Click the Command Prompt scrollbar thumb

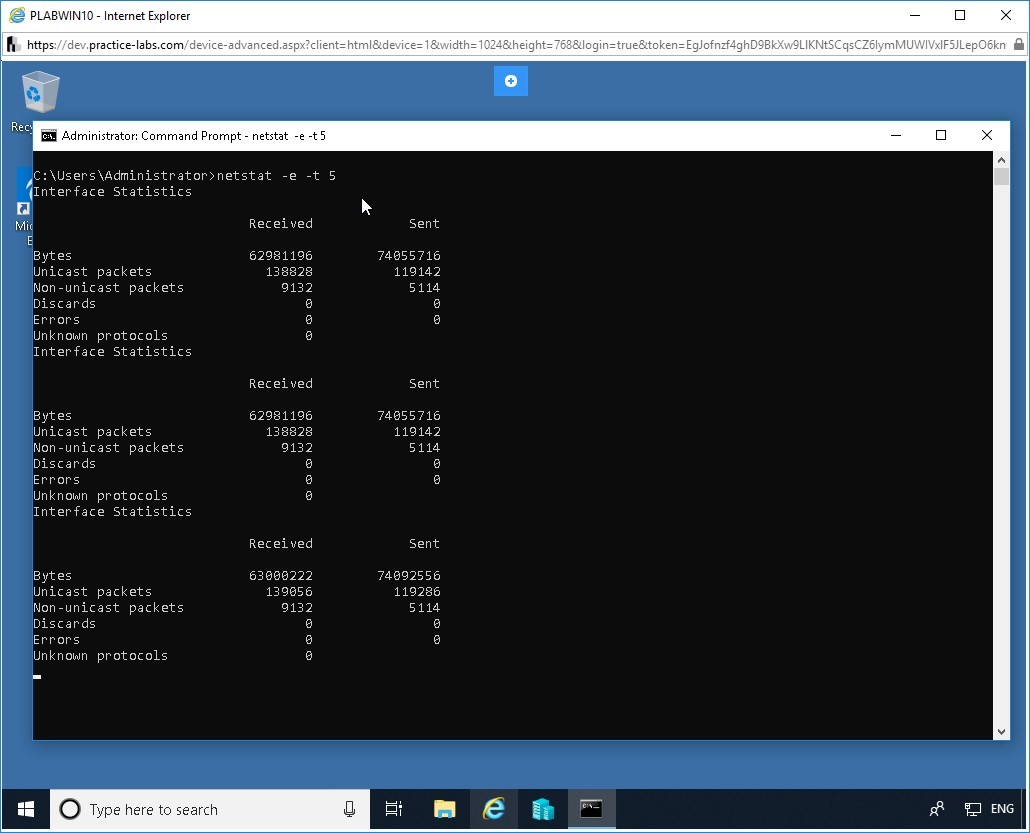click(x=1001, y=177)
